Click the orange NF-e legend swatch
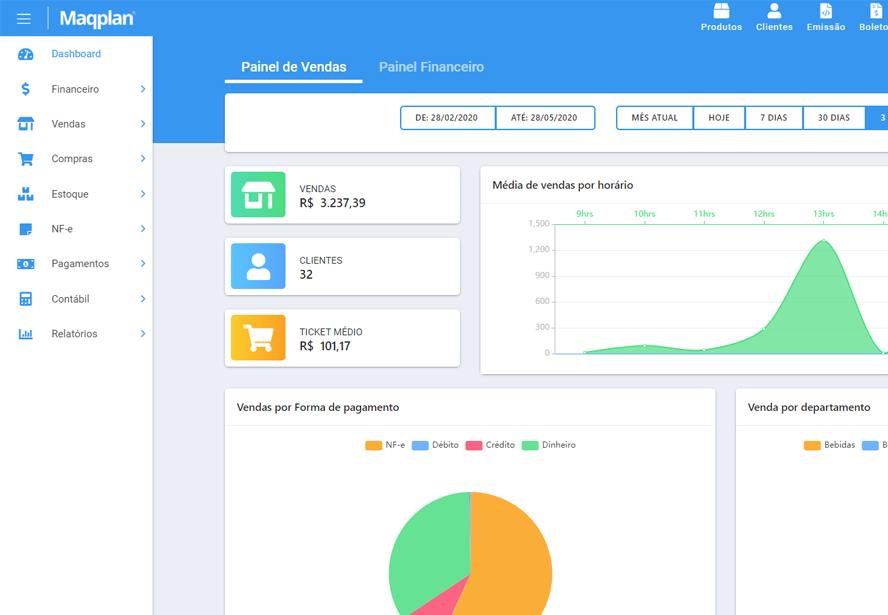 pyautogui.click(x=373, y=445)
